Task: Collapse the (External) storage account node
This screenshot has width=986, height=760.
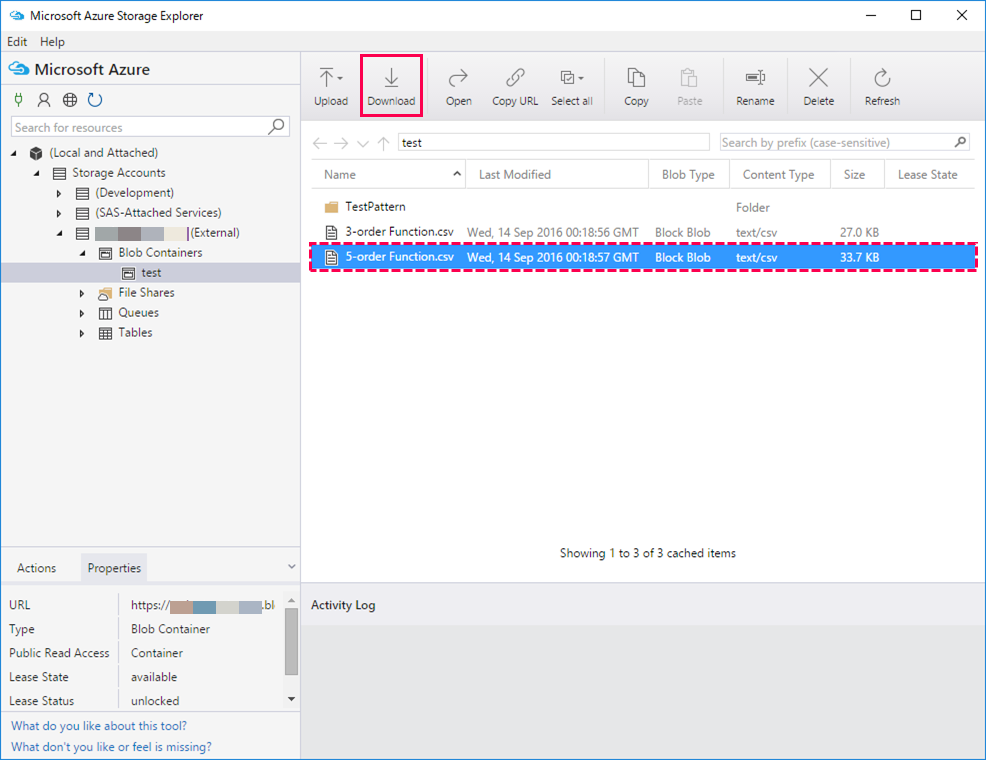Action: 59,233
